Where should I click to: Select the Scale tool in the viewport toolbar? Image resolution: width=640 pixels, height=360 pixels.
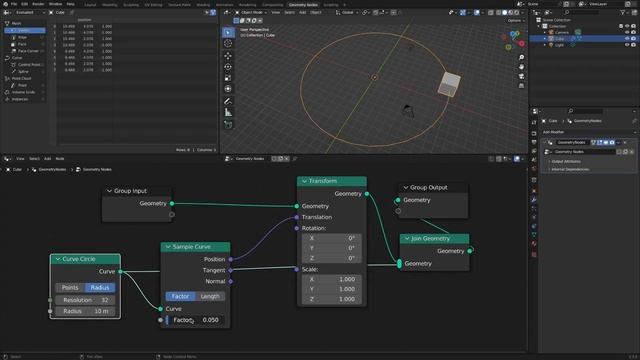pyautogui.click(x=228, y=78)
